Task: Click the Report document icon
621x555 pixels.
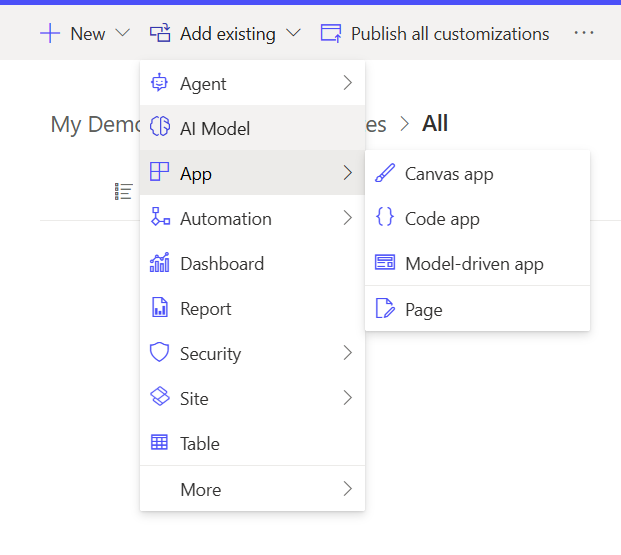Action: point(160,307)
